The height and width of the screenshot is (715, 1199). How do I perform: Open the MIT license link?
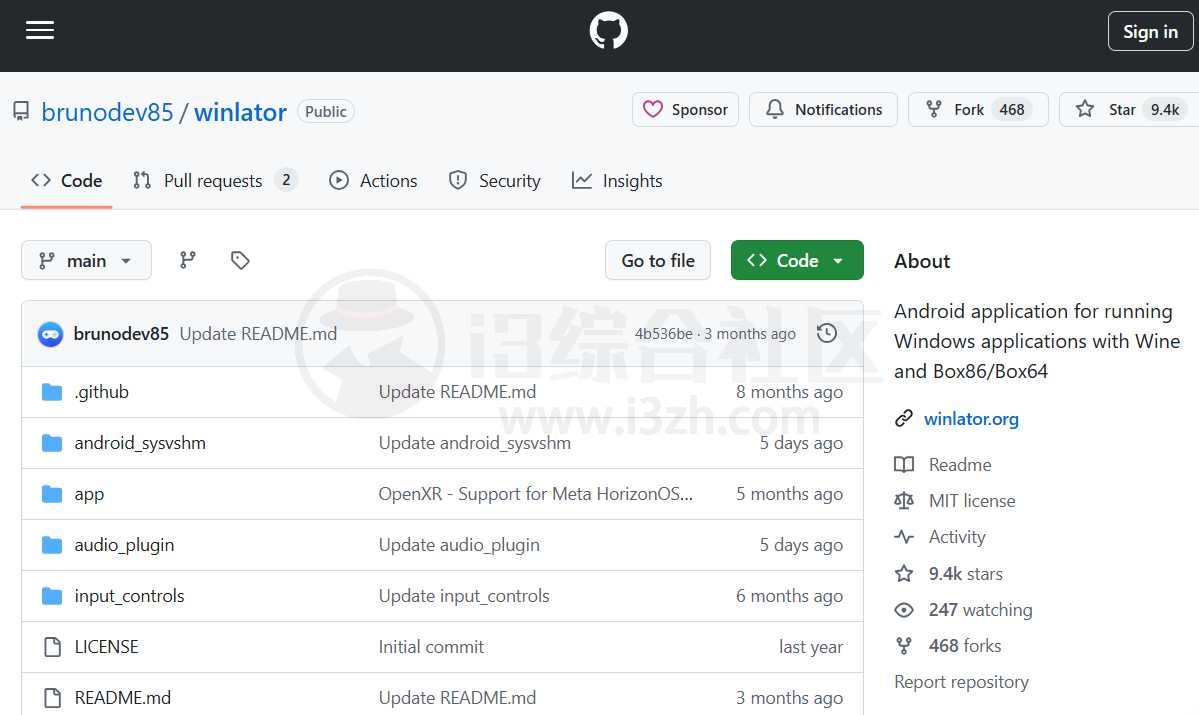[x=972, y=501]
